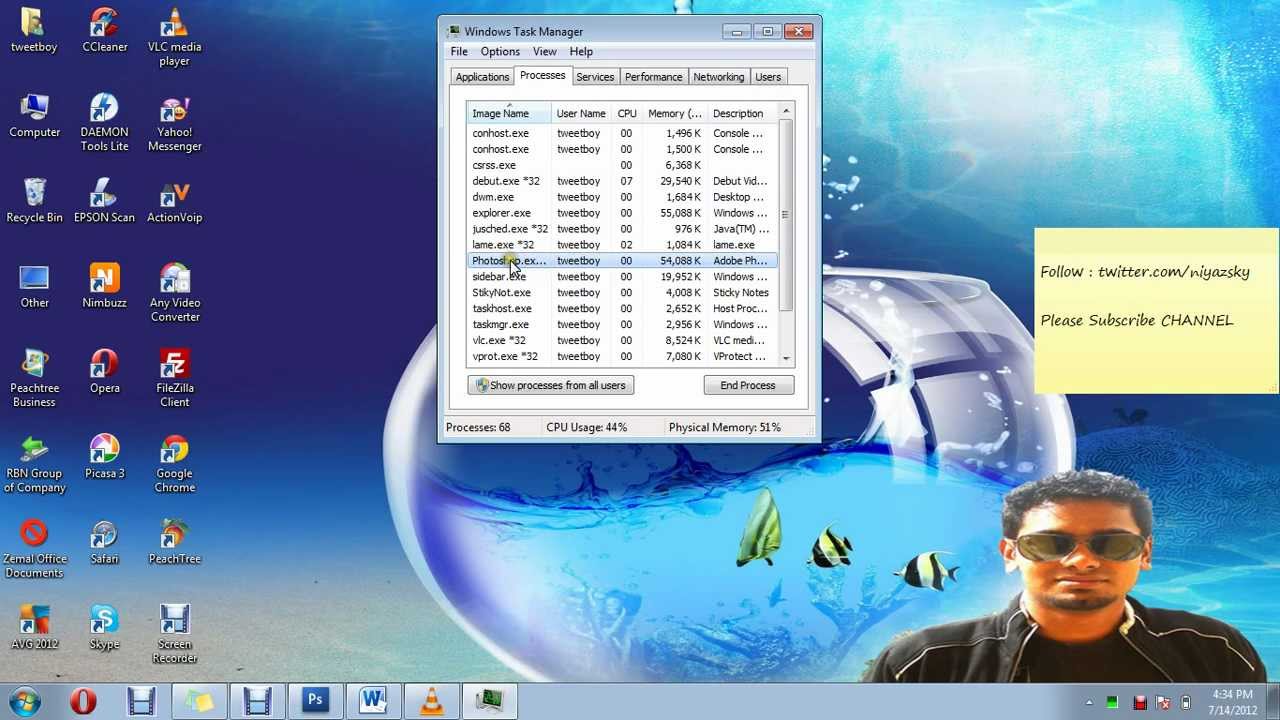Select the debut.exe *32 process row
1280x720 pixels.
pos(622,181)
